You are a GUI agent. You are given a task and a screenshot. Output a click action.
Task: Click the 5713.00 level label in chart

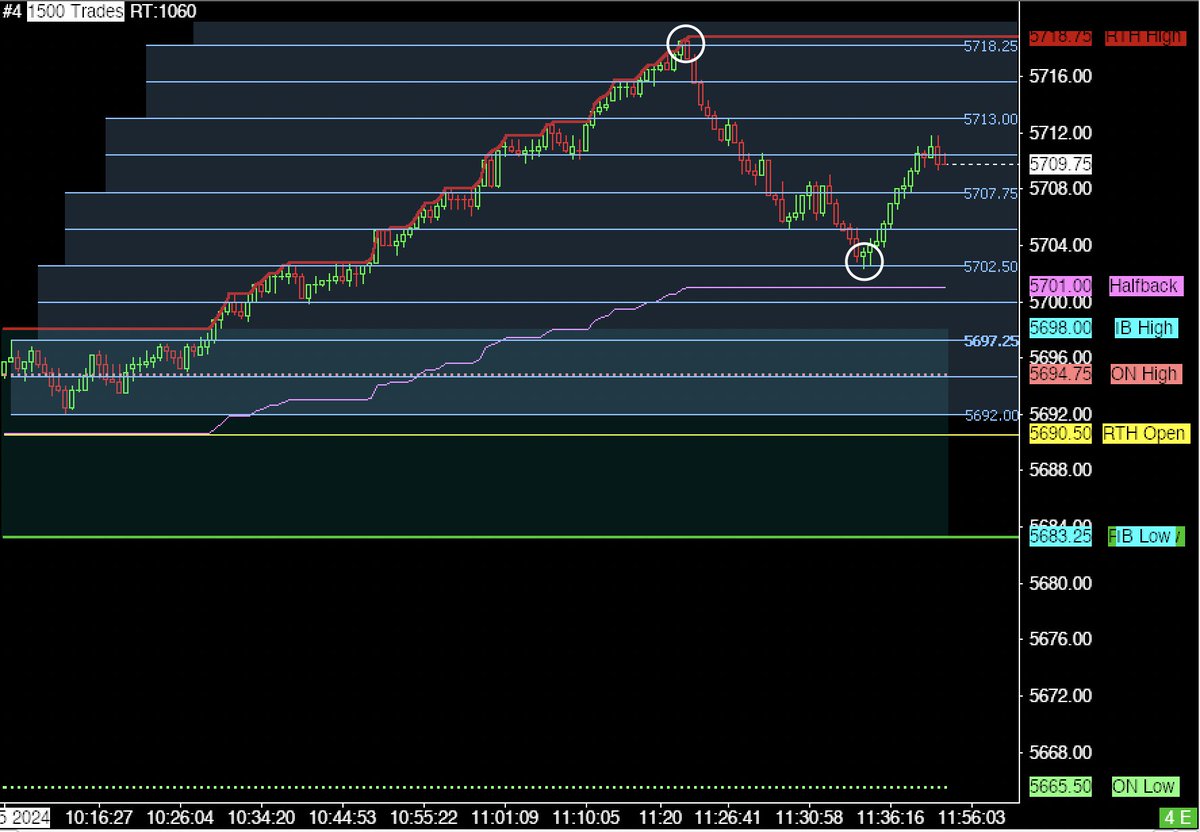[990, 119]
